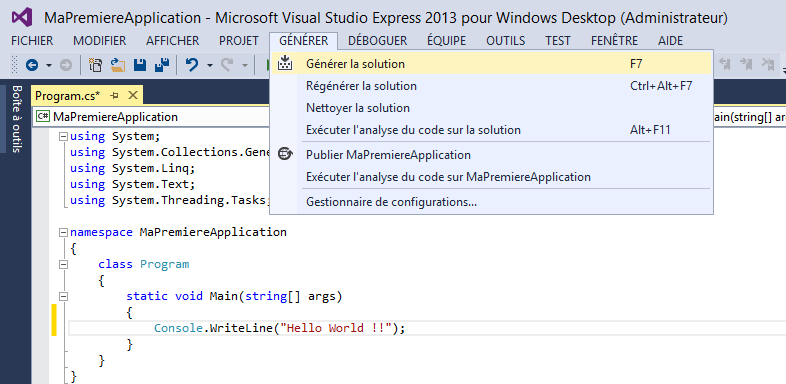Close the Program.cs tab
The image size is (786, 384).
click(133, 95)
